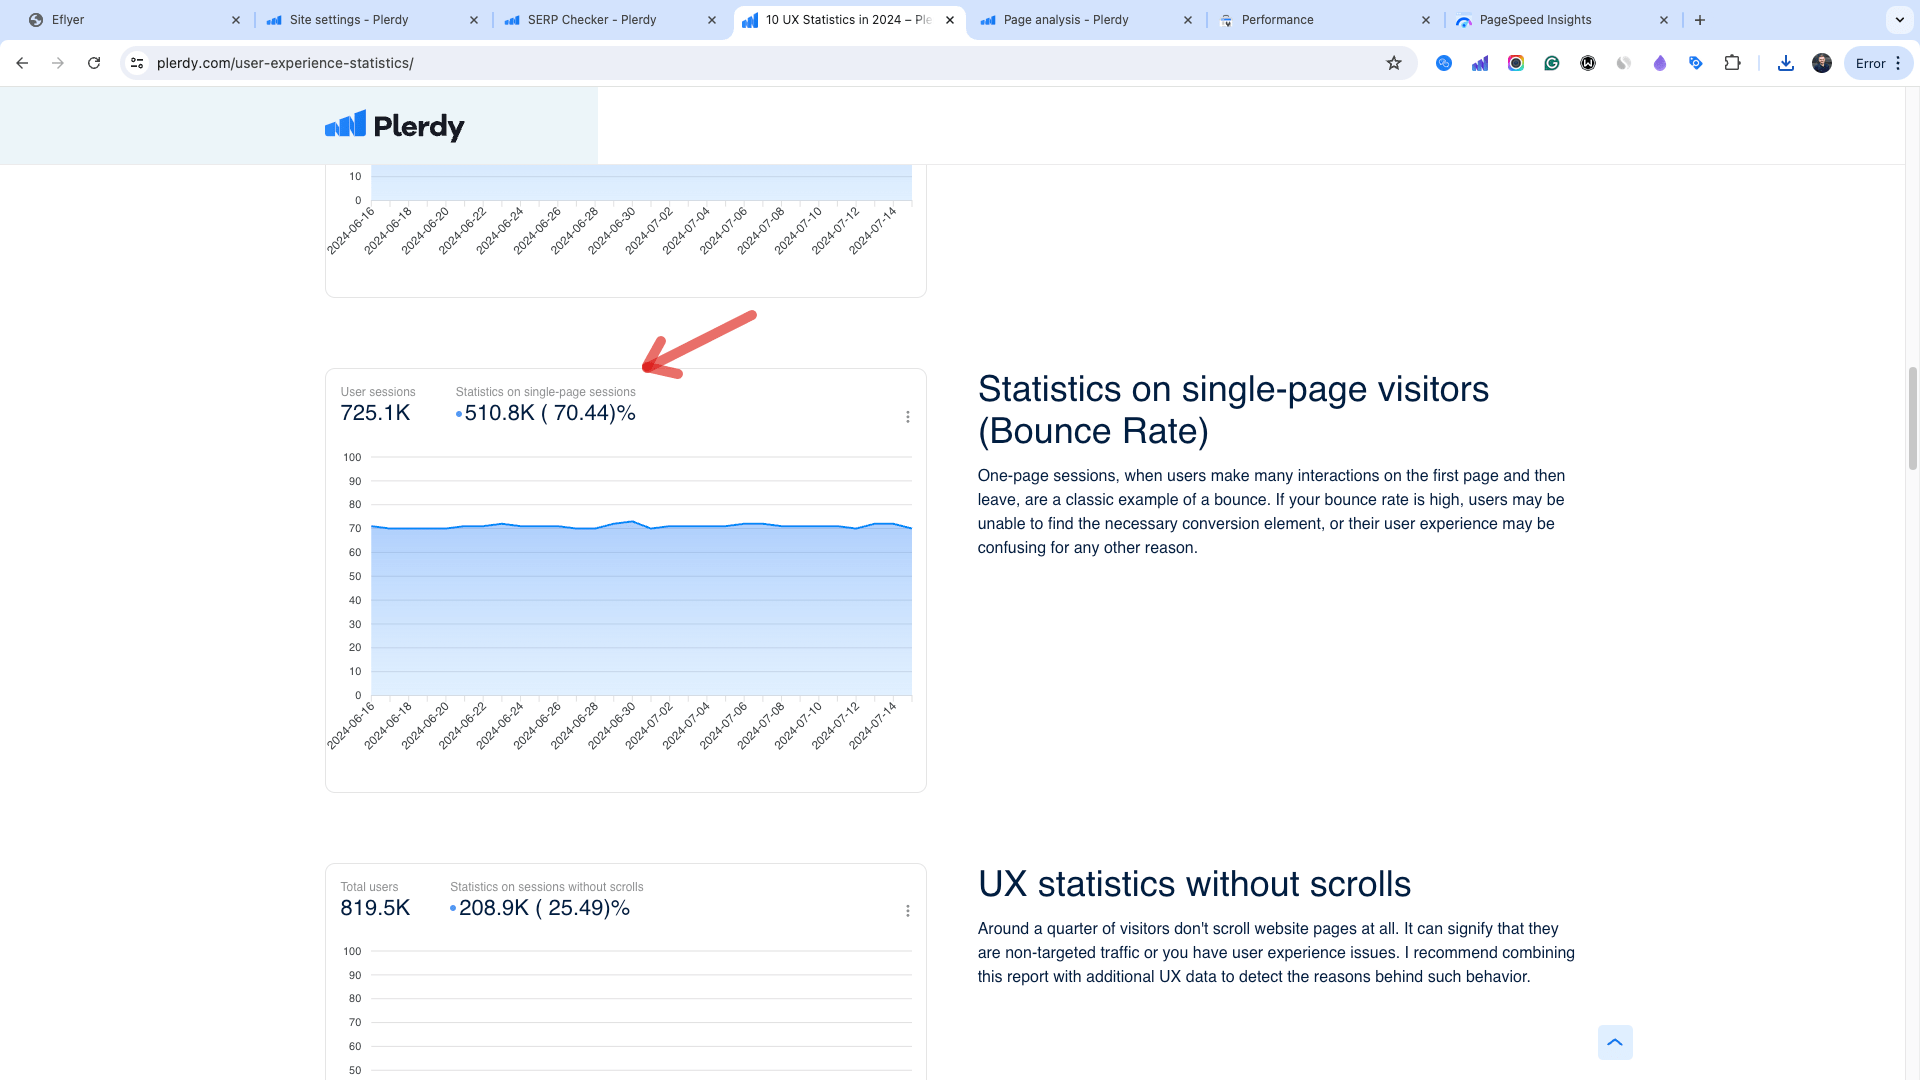
Task: Click the PageSpeed Insights tab icon
Action: 1462,20
